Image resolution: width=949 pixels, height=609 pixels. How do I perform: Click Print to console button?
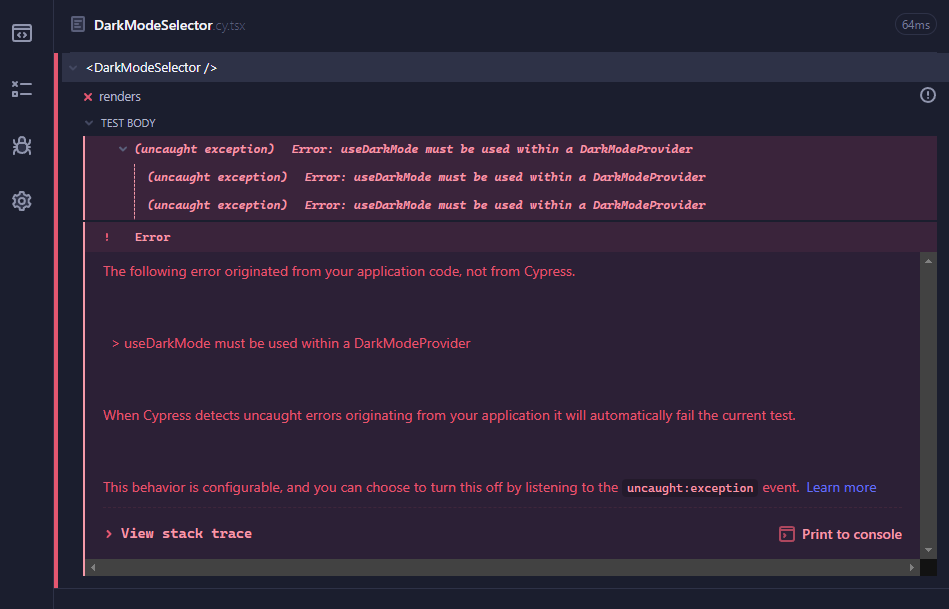841,534
